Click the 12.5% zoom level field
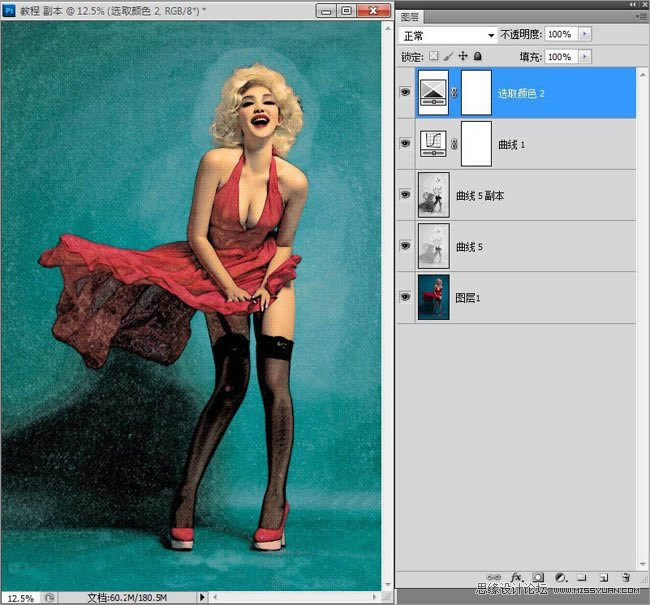This screenshot has height=605, width=650. 20,597
